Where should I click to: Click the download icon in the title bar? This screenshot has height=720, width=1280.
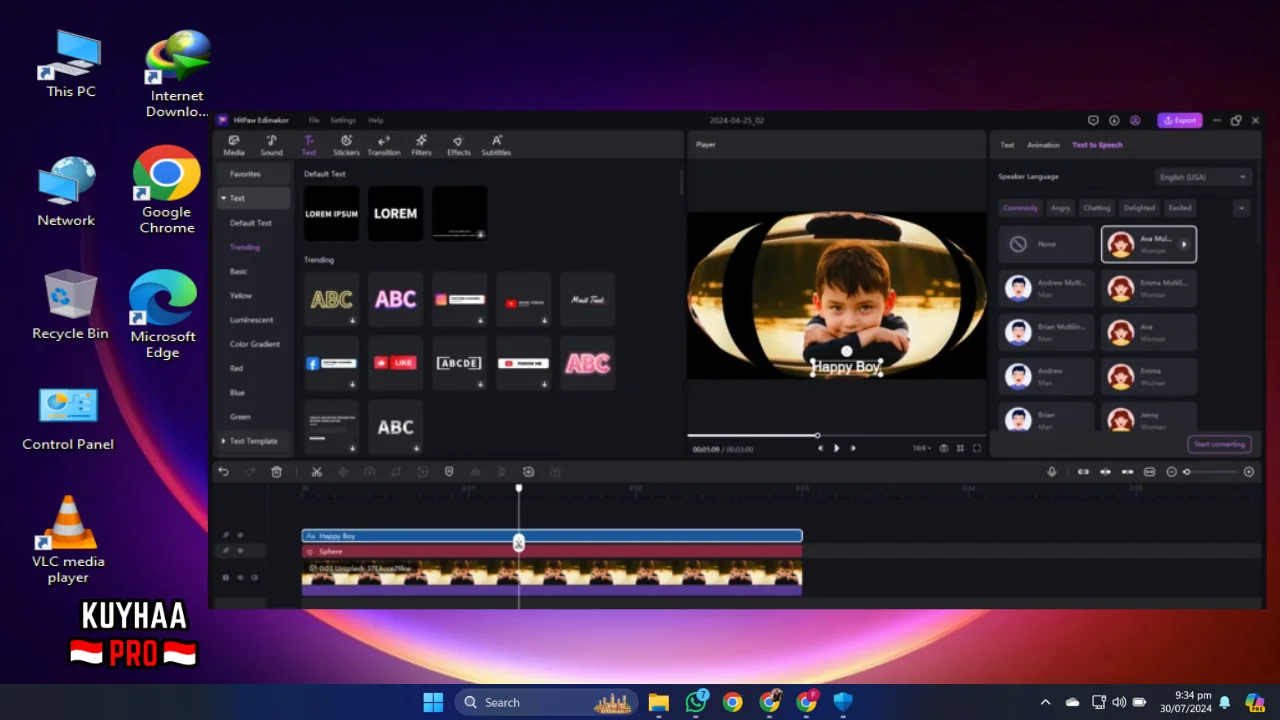pos(1114,120)
